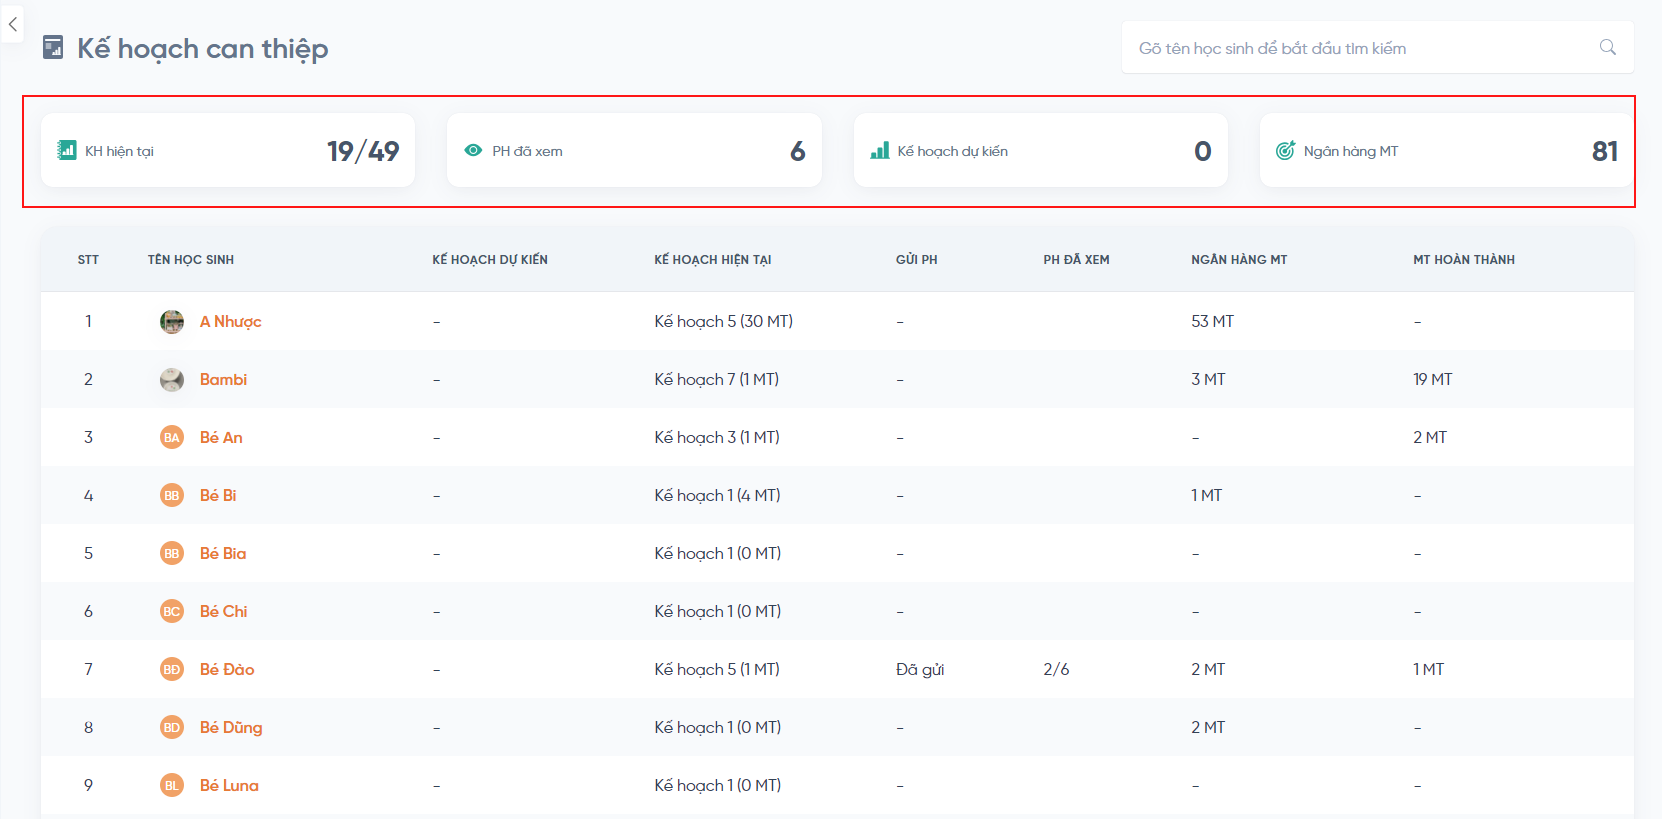Collapse sidebar using the back chevron
This screenshot has height=819, width=1662.
pos(13,25)
